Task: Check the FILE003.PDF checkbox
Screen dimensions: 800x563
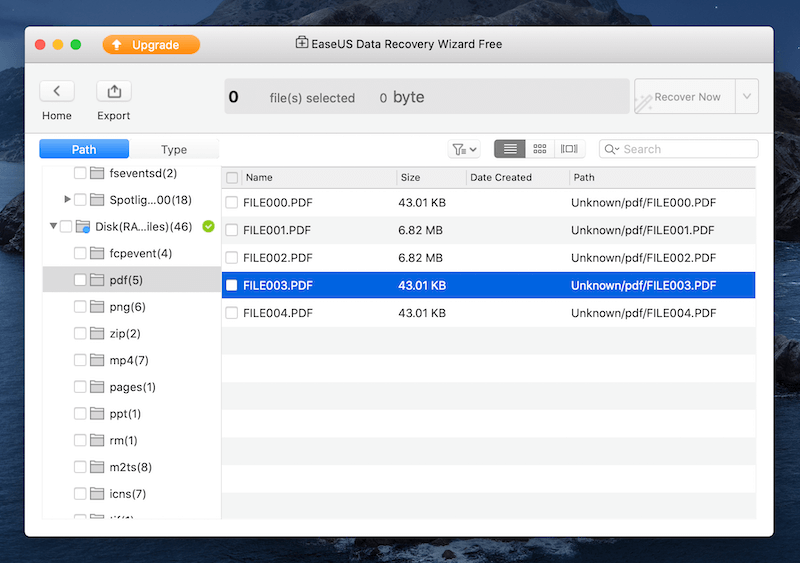Action: point(232,285)
